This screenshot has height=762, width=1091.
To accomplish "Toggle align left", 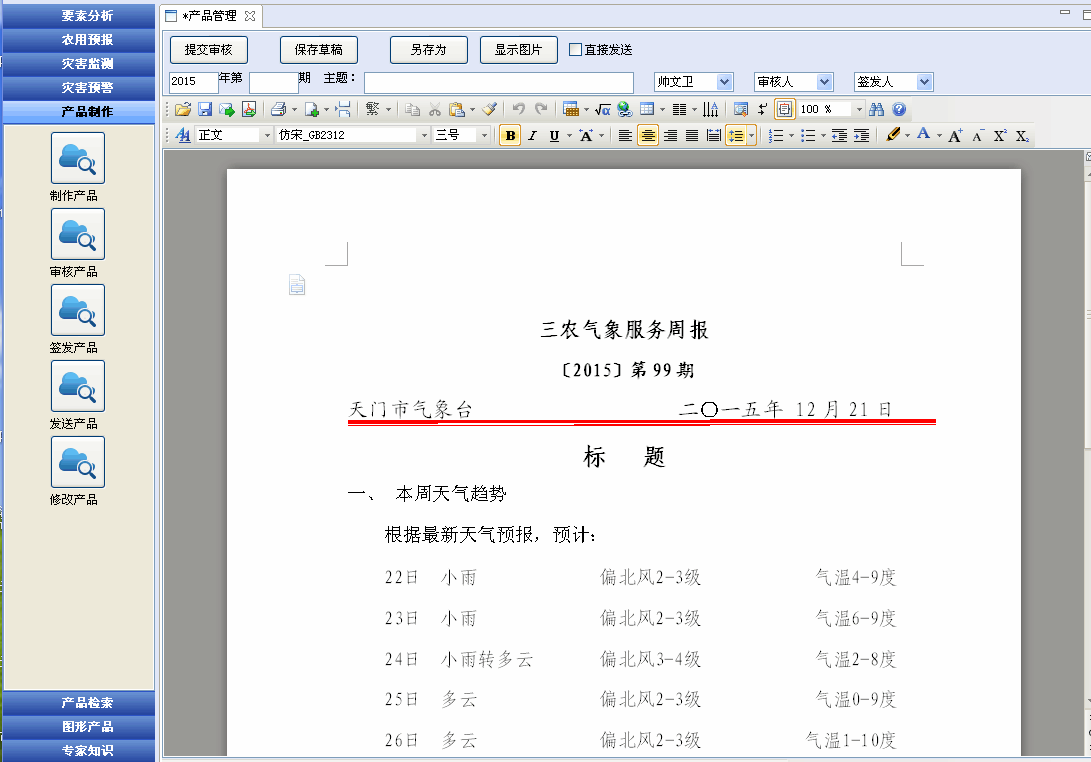I will coord(626,136).
